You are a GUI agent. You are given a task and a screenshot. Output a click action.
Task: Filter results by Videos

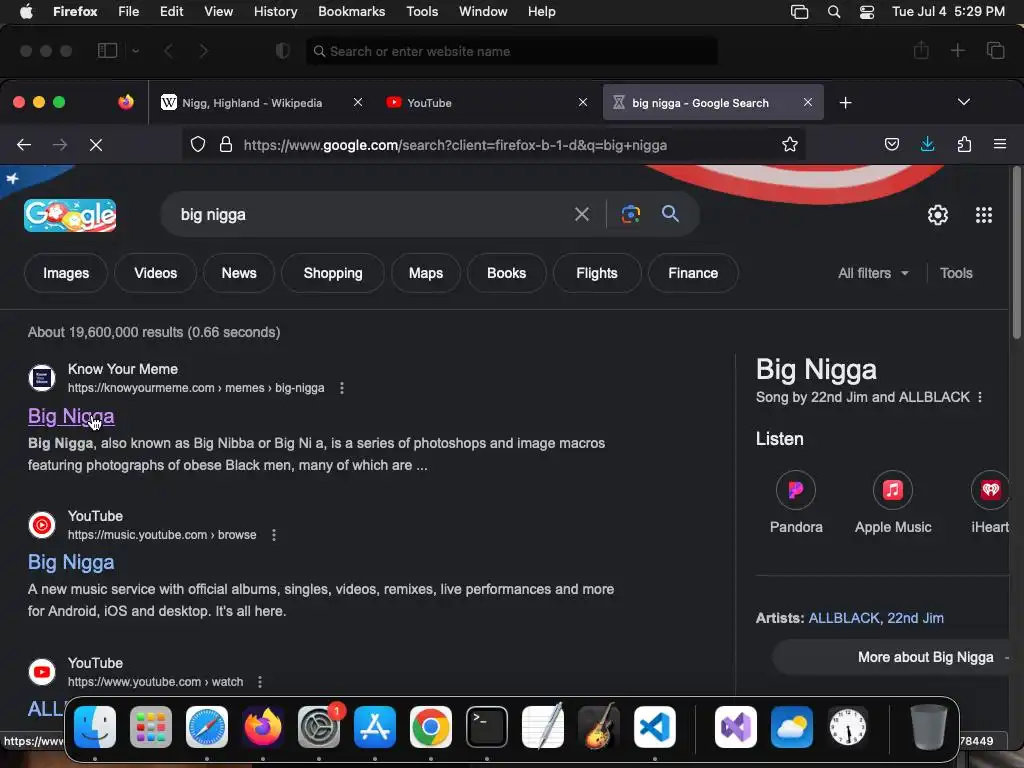point(155,273)
